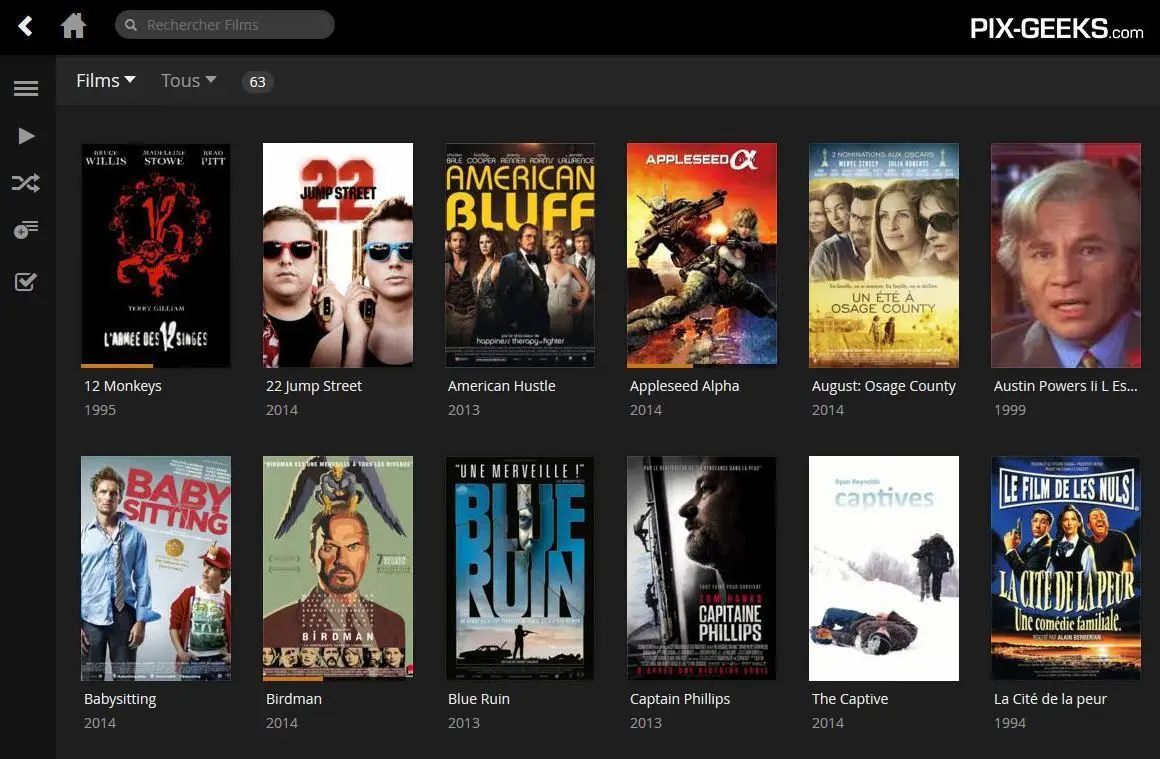This screenshot has width=1160, height=759.
Task: Click the Appleseed Alpha title link
Action: [x=684, y=386]
